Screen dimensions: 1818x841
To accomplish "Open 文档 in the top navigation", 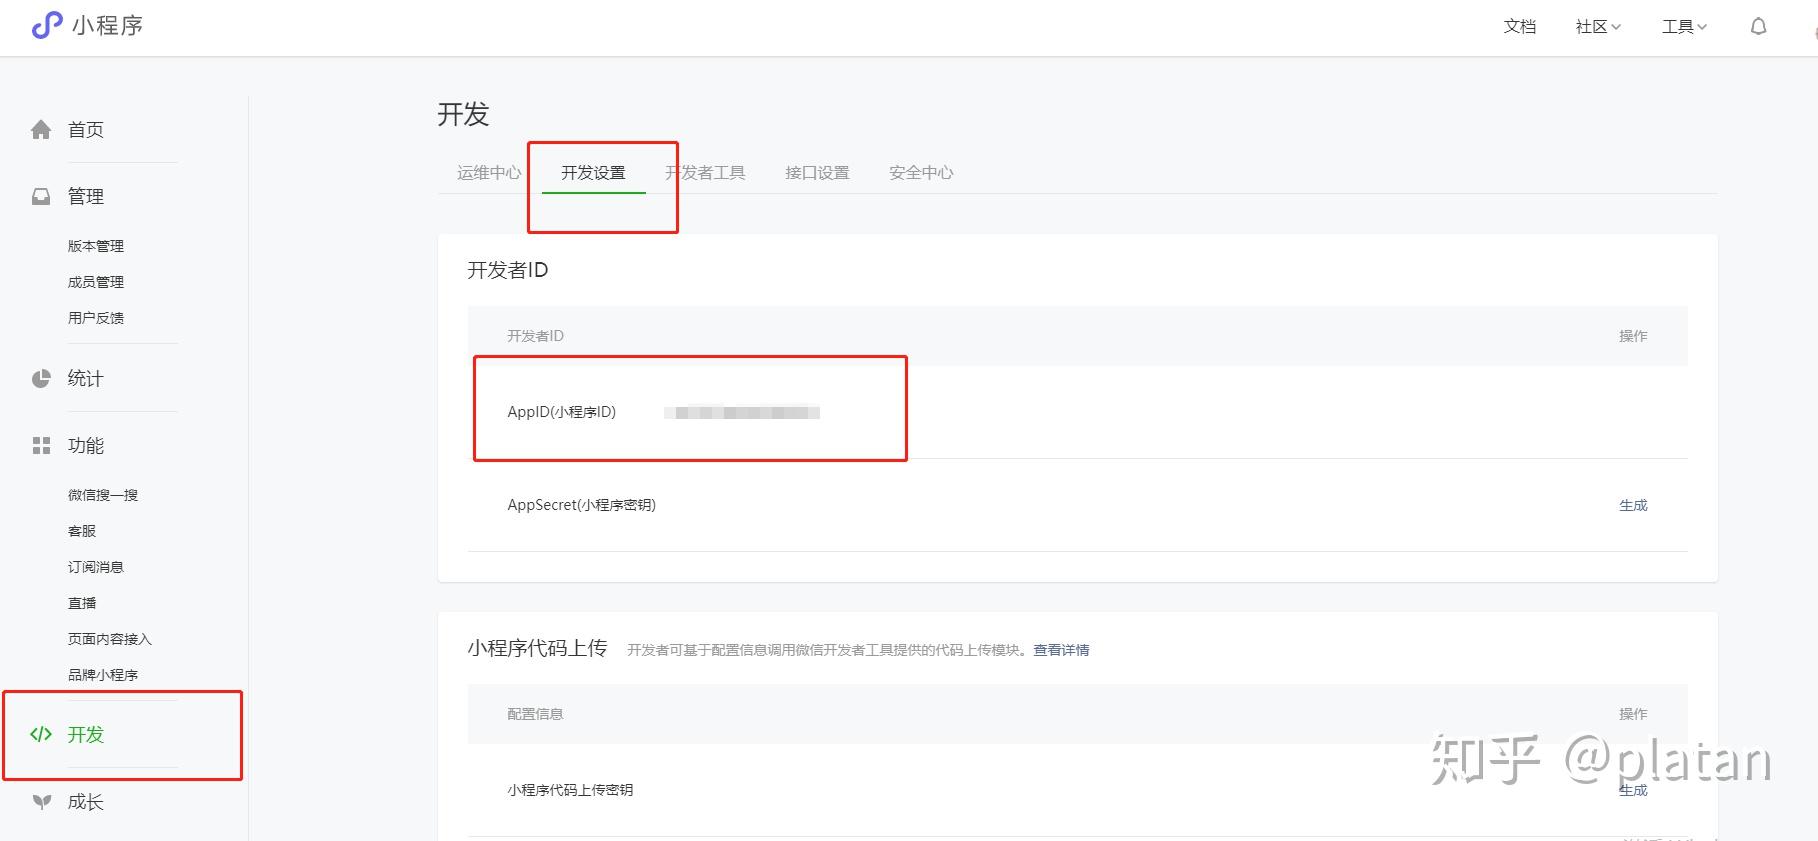I will [1519, 27].
